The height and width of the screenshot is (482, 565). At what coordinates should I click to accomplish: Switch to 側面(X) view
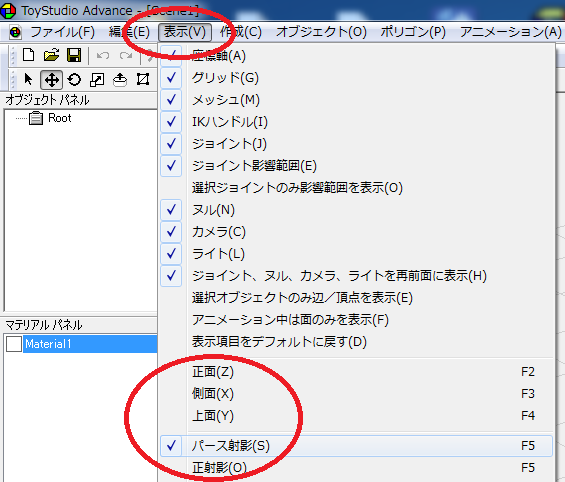[356, 393]
